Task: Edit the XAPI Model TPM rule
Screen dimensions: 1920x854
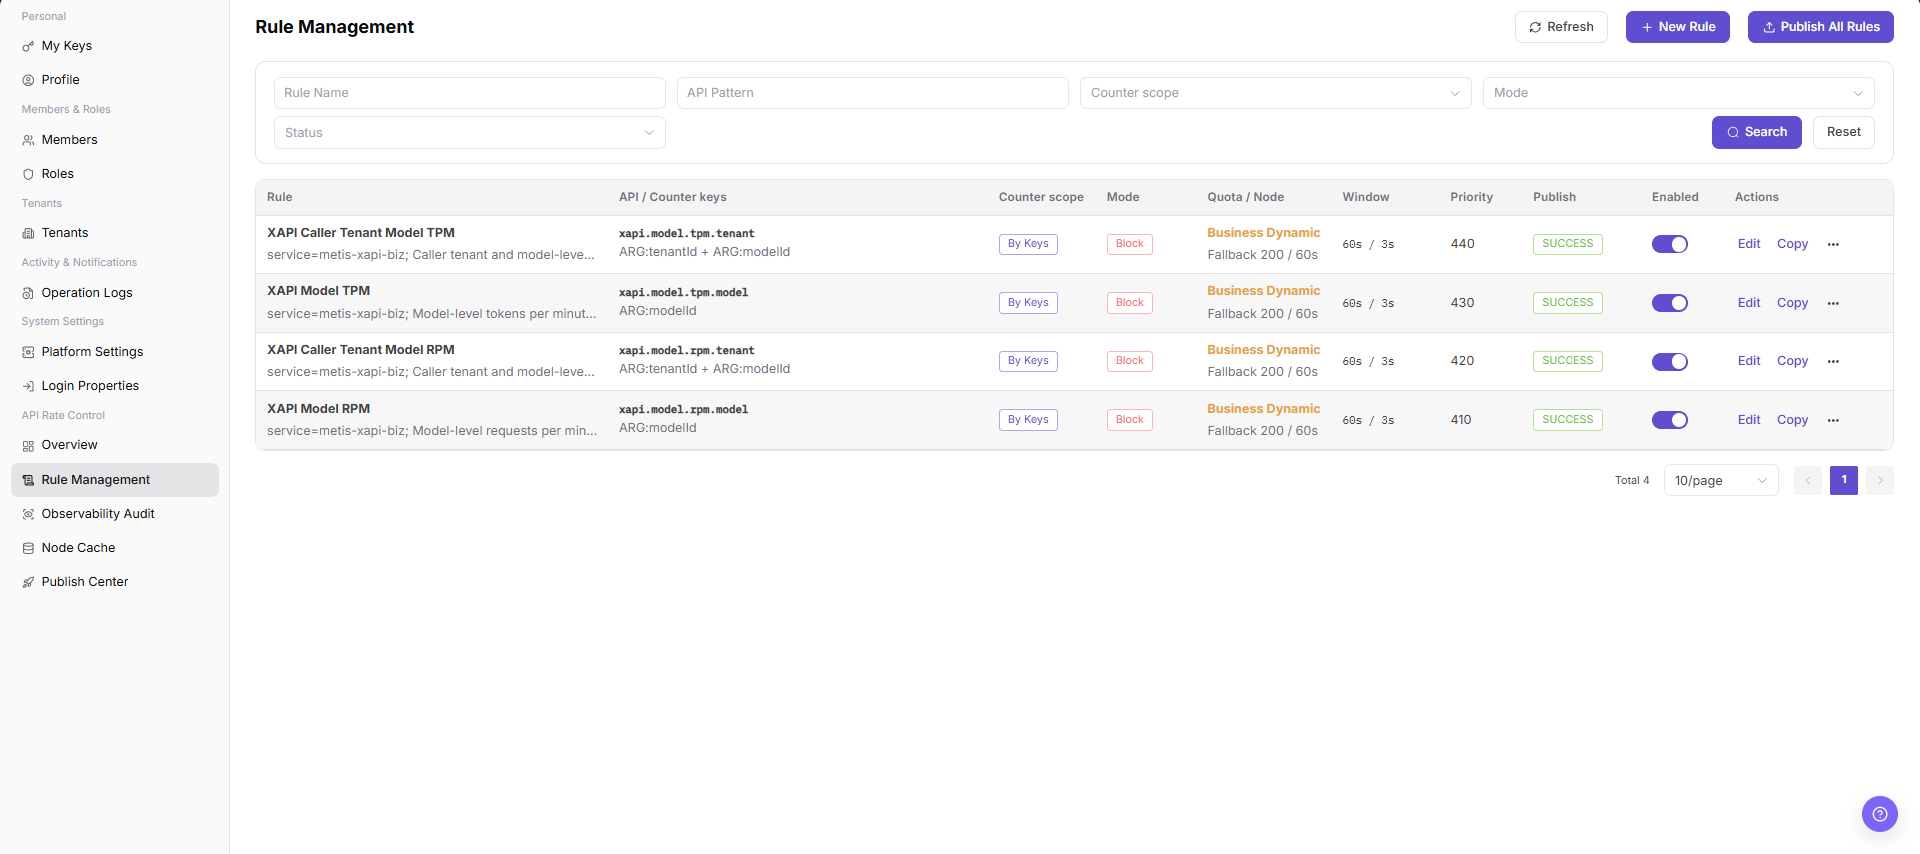Action: point(1749,303)
